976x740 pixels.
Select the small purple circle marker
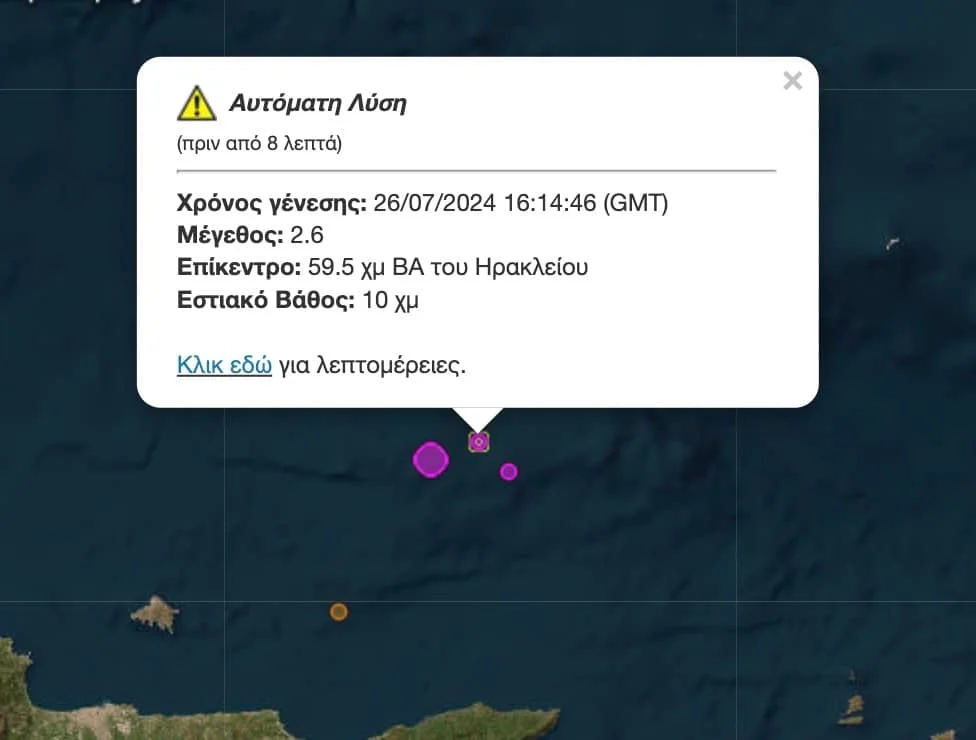[x=509, y=472]
